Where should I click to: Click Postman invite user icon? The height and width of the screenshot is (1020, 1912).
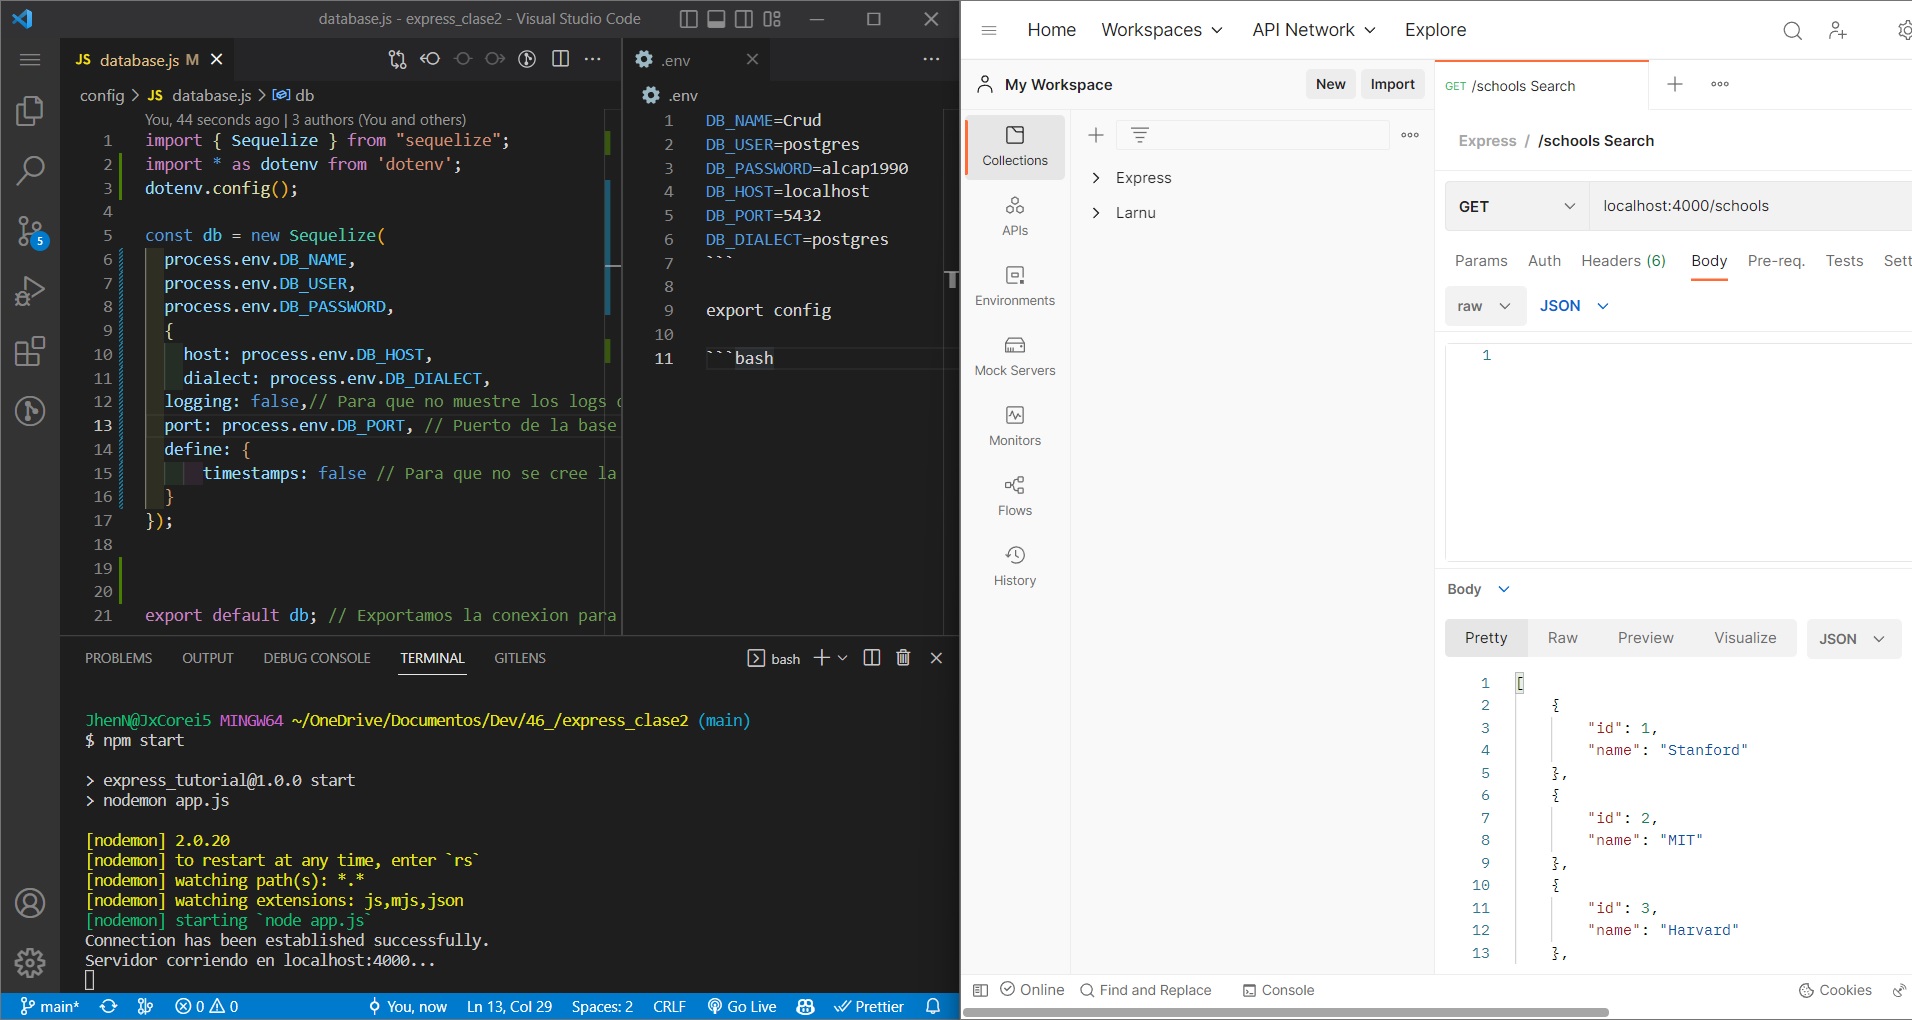[1838, 31]
